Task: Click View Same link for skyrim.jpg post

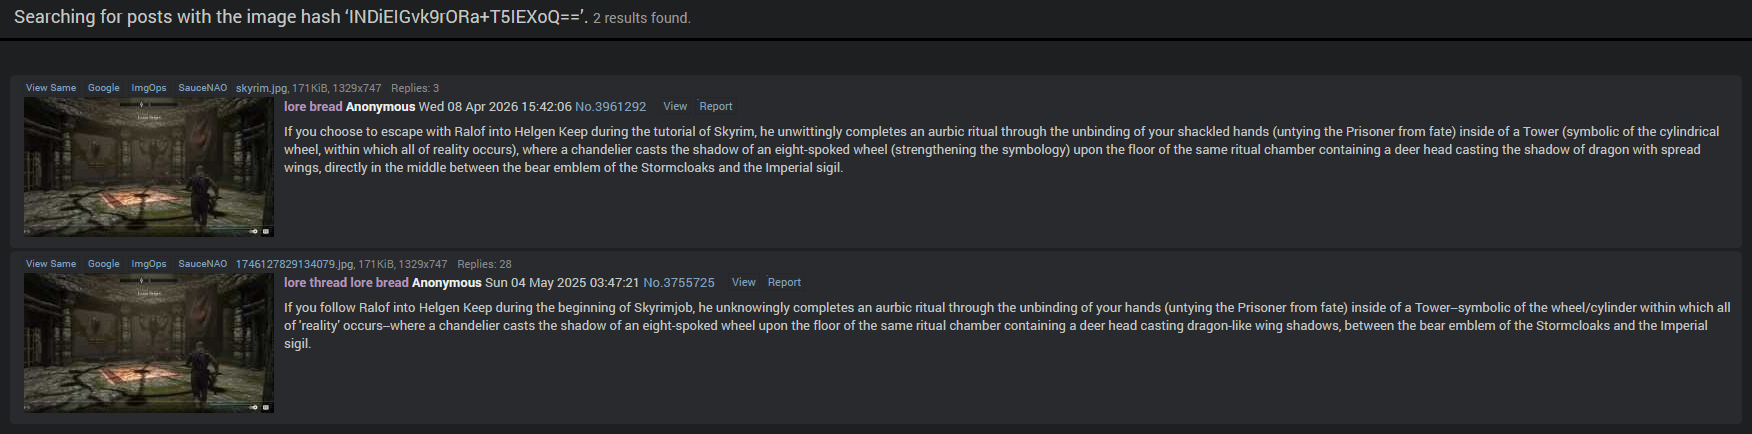Action: point(51,88)
